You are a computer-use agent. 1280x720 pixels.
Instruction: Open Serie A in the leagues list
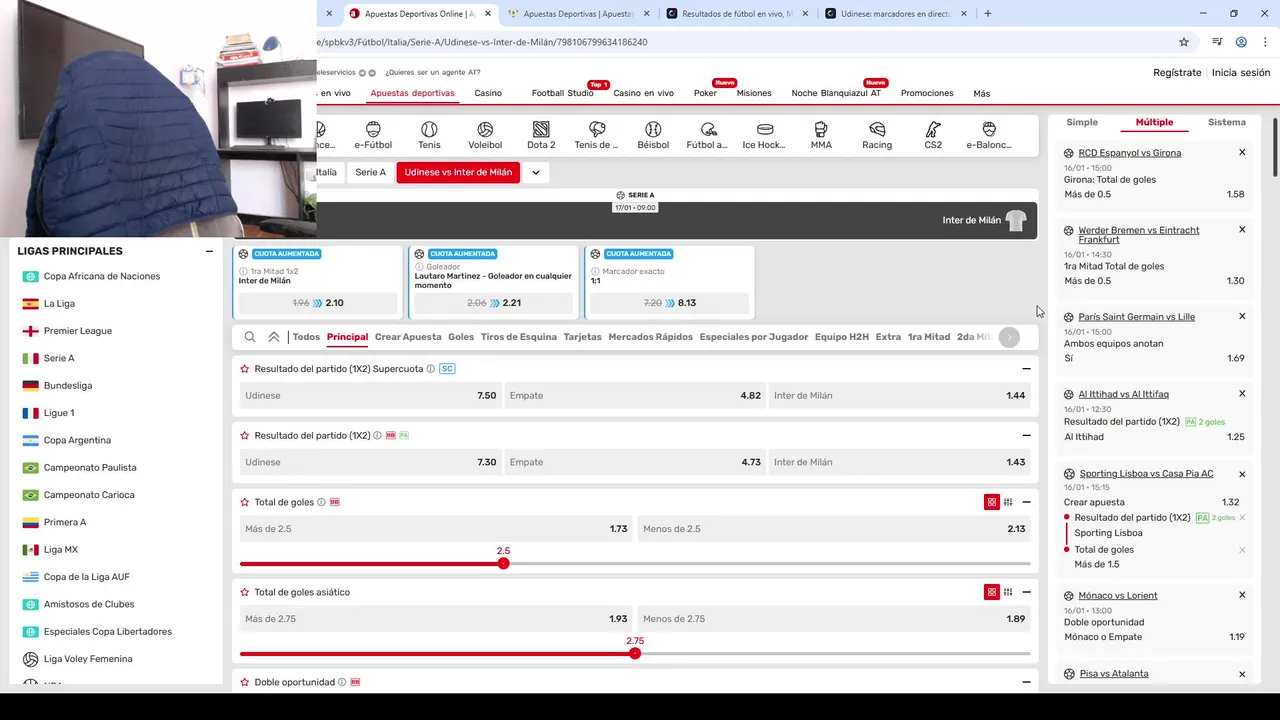[59, 358]
